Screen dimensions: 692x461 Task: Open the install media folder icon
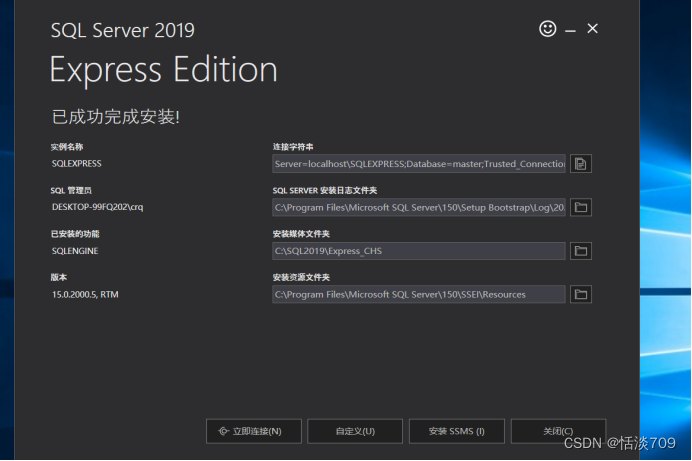coord(580,251)
